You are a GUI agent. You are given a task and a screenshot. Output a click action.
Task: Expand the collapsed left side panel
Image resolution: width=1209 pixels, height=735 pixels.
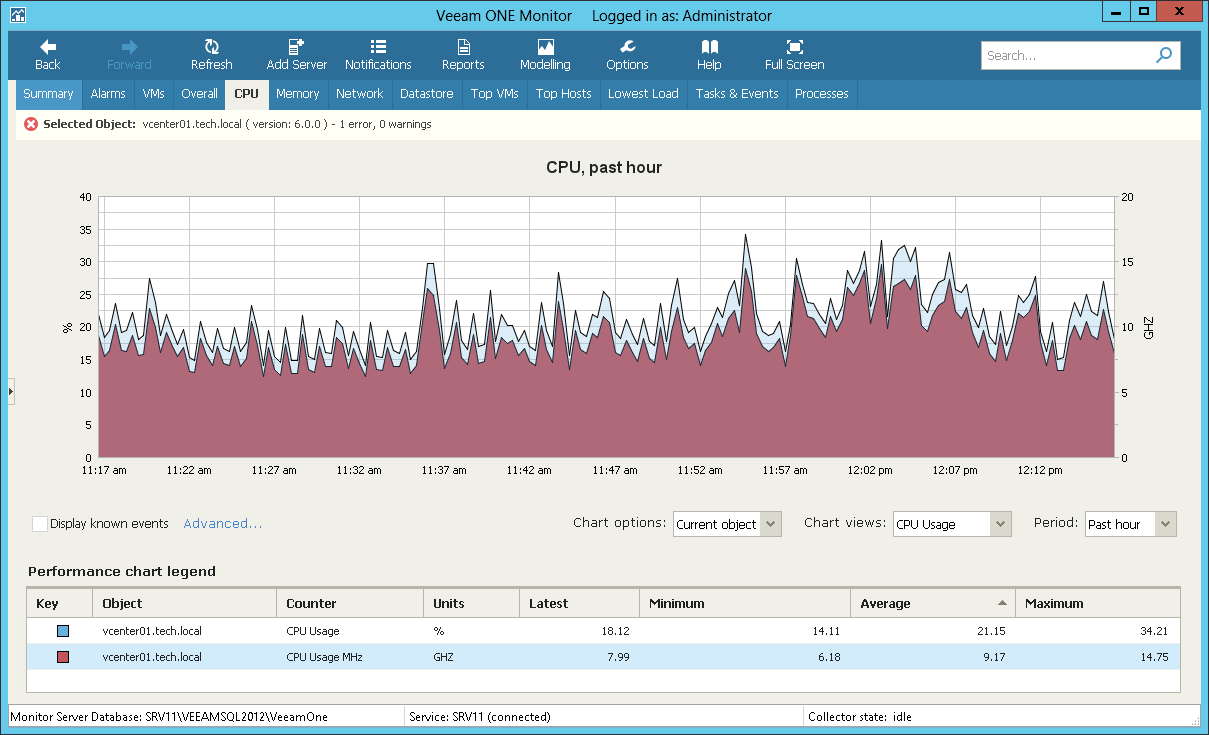tap(11, 391)
